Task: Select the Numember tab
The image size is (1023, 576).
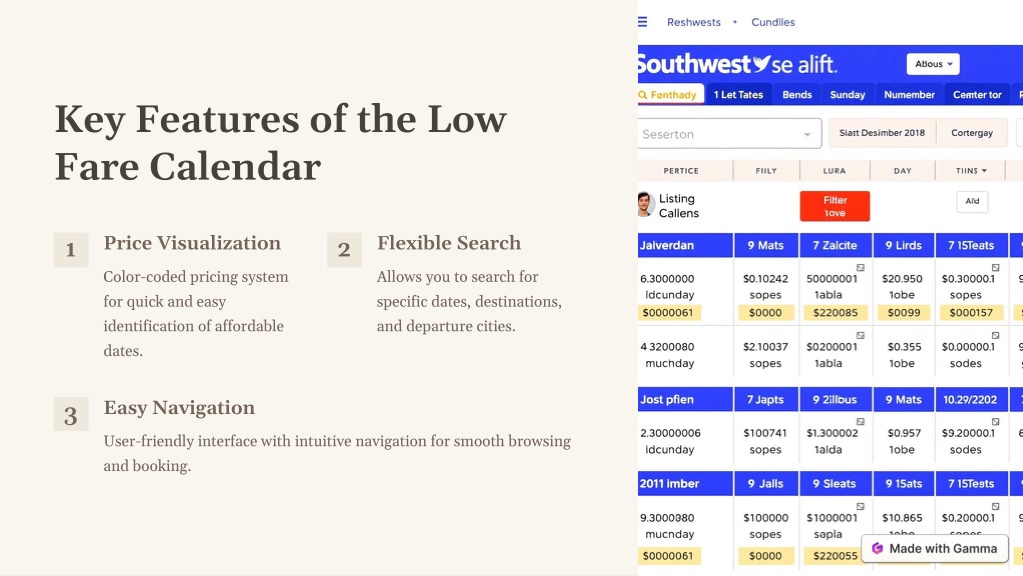Action: (x=909, y=95)
